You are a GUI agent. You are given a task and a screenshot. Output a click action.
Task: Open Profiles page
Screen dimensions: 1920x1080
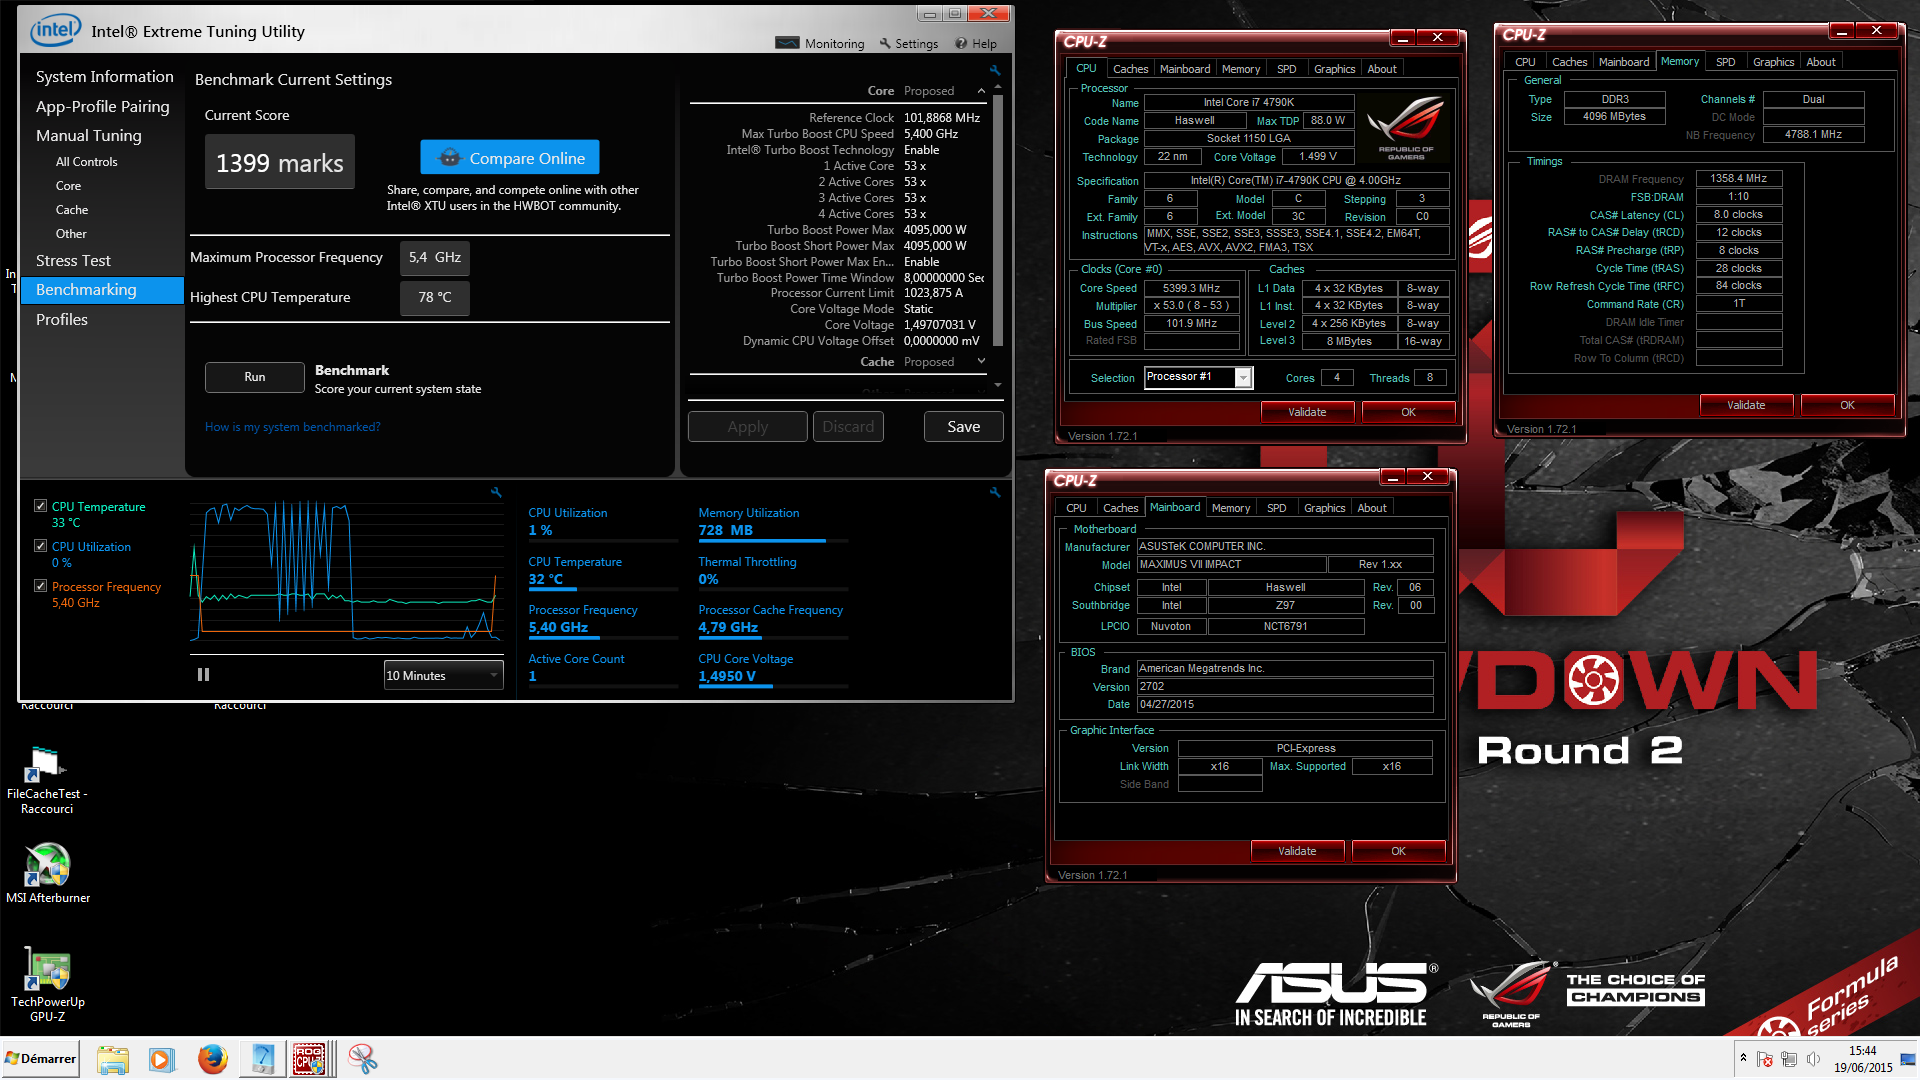[61, 320]
